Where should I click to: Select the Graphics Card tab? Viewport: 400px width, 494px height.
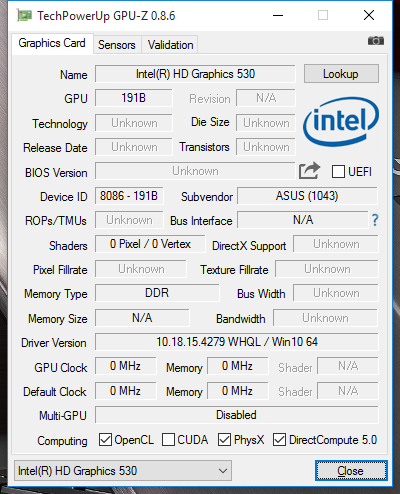[x=52, y=43]
